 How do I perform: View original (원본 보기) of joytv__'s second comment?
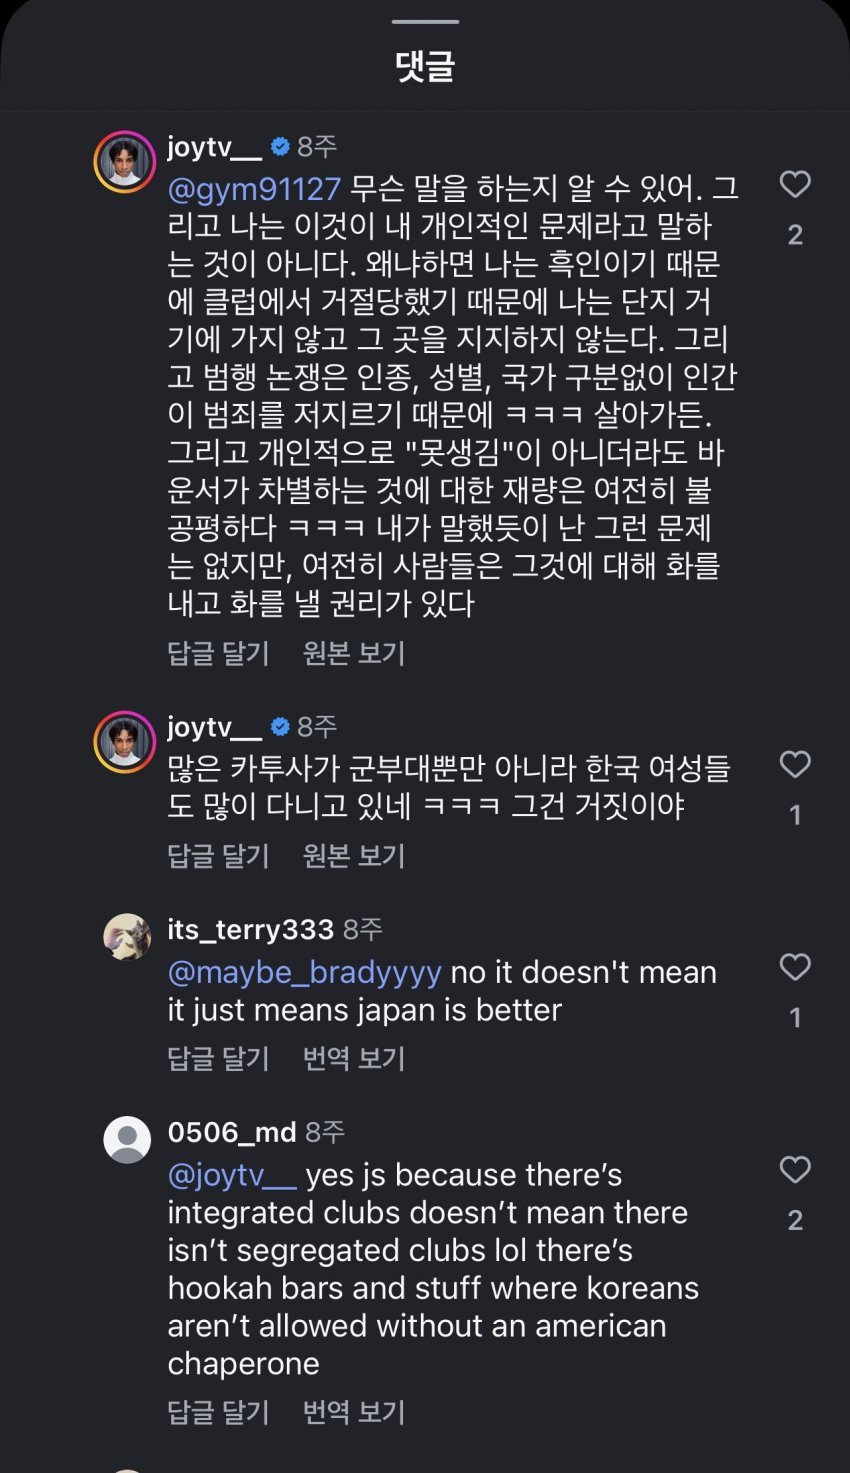click(x=354, y=856)
